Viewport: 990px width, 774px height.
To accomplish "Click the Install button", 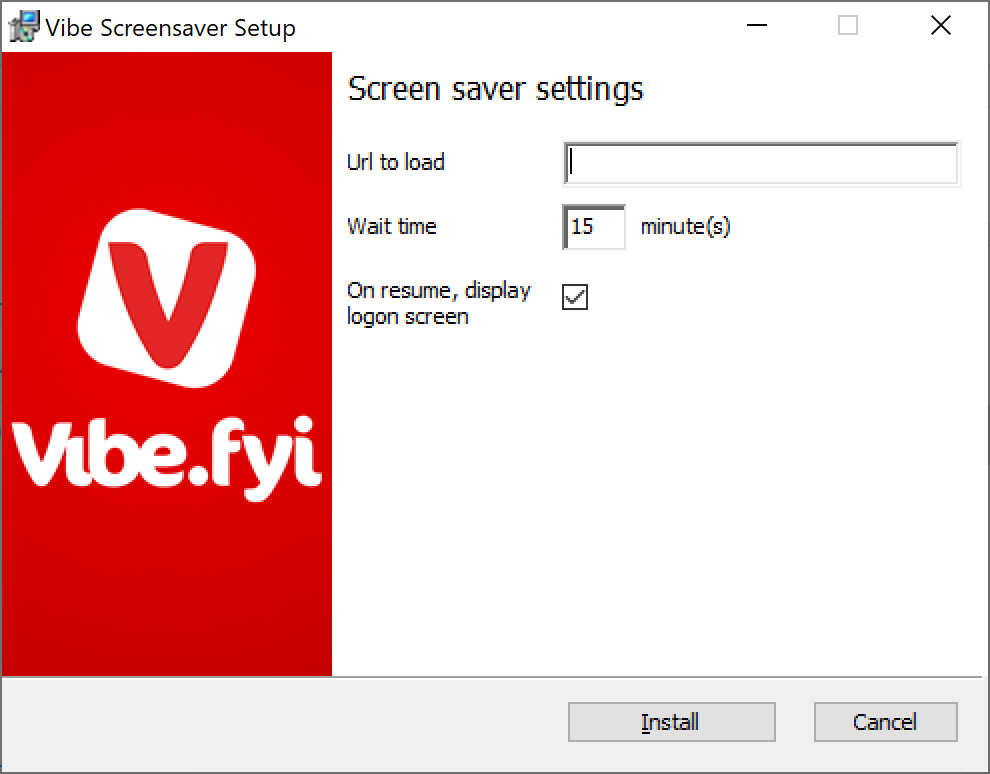I will point(671,722).
